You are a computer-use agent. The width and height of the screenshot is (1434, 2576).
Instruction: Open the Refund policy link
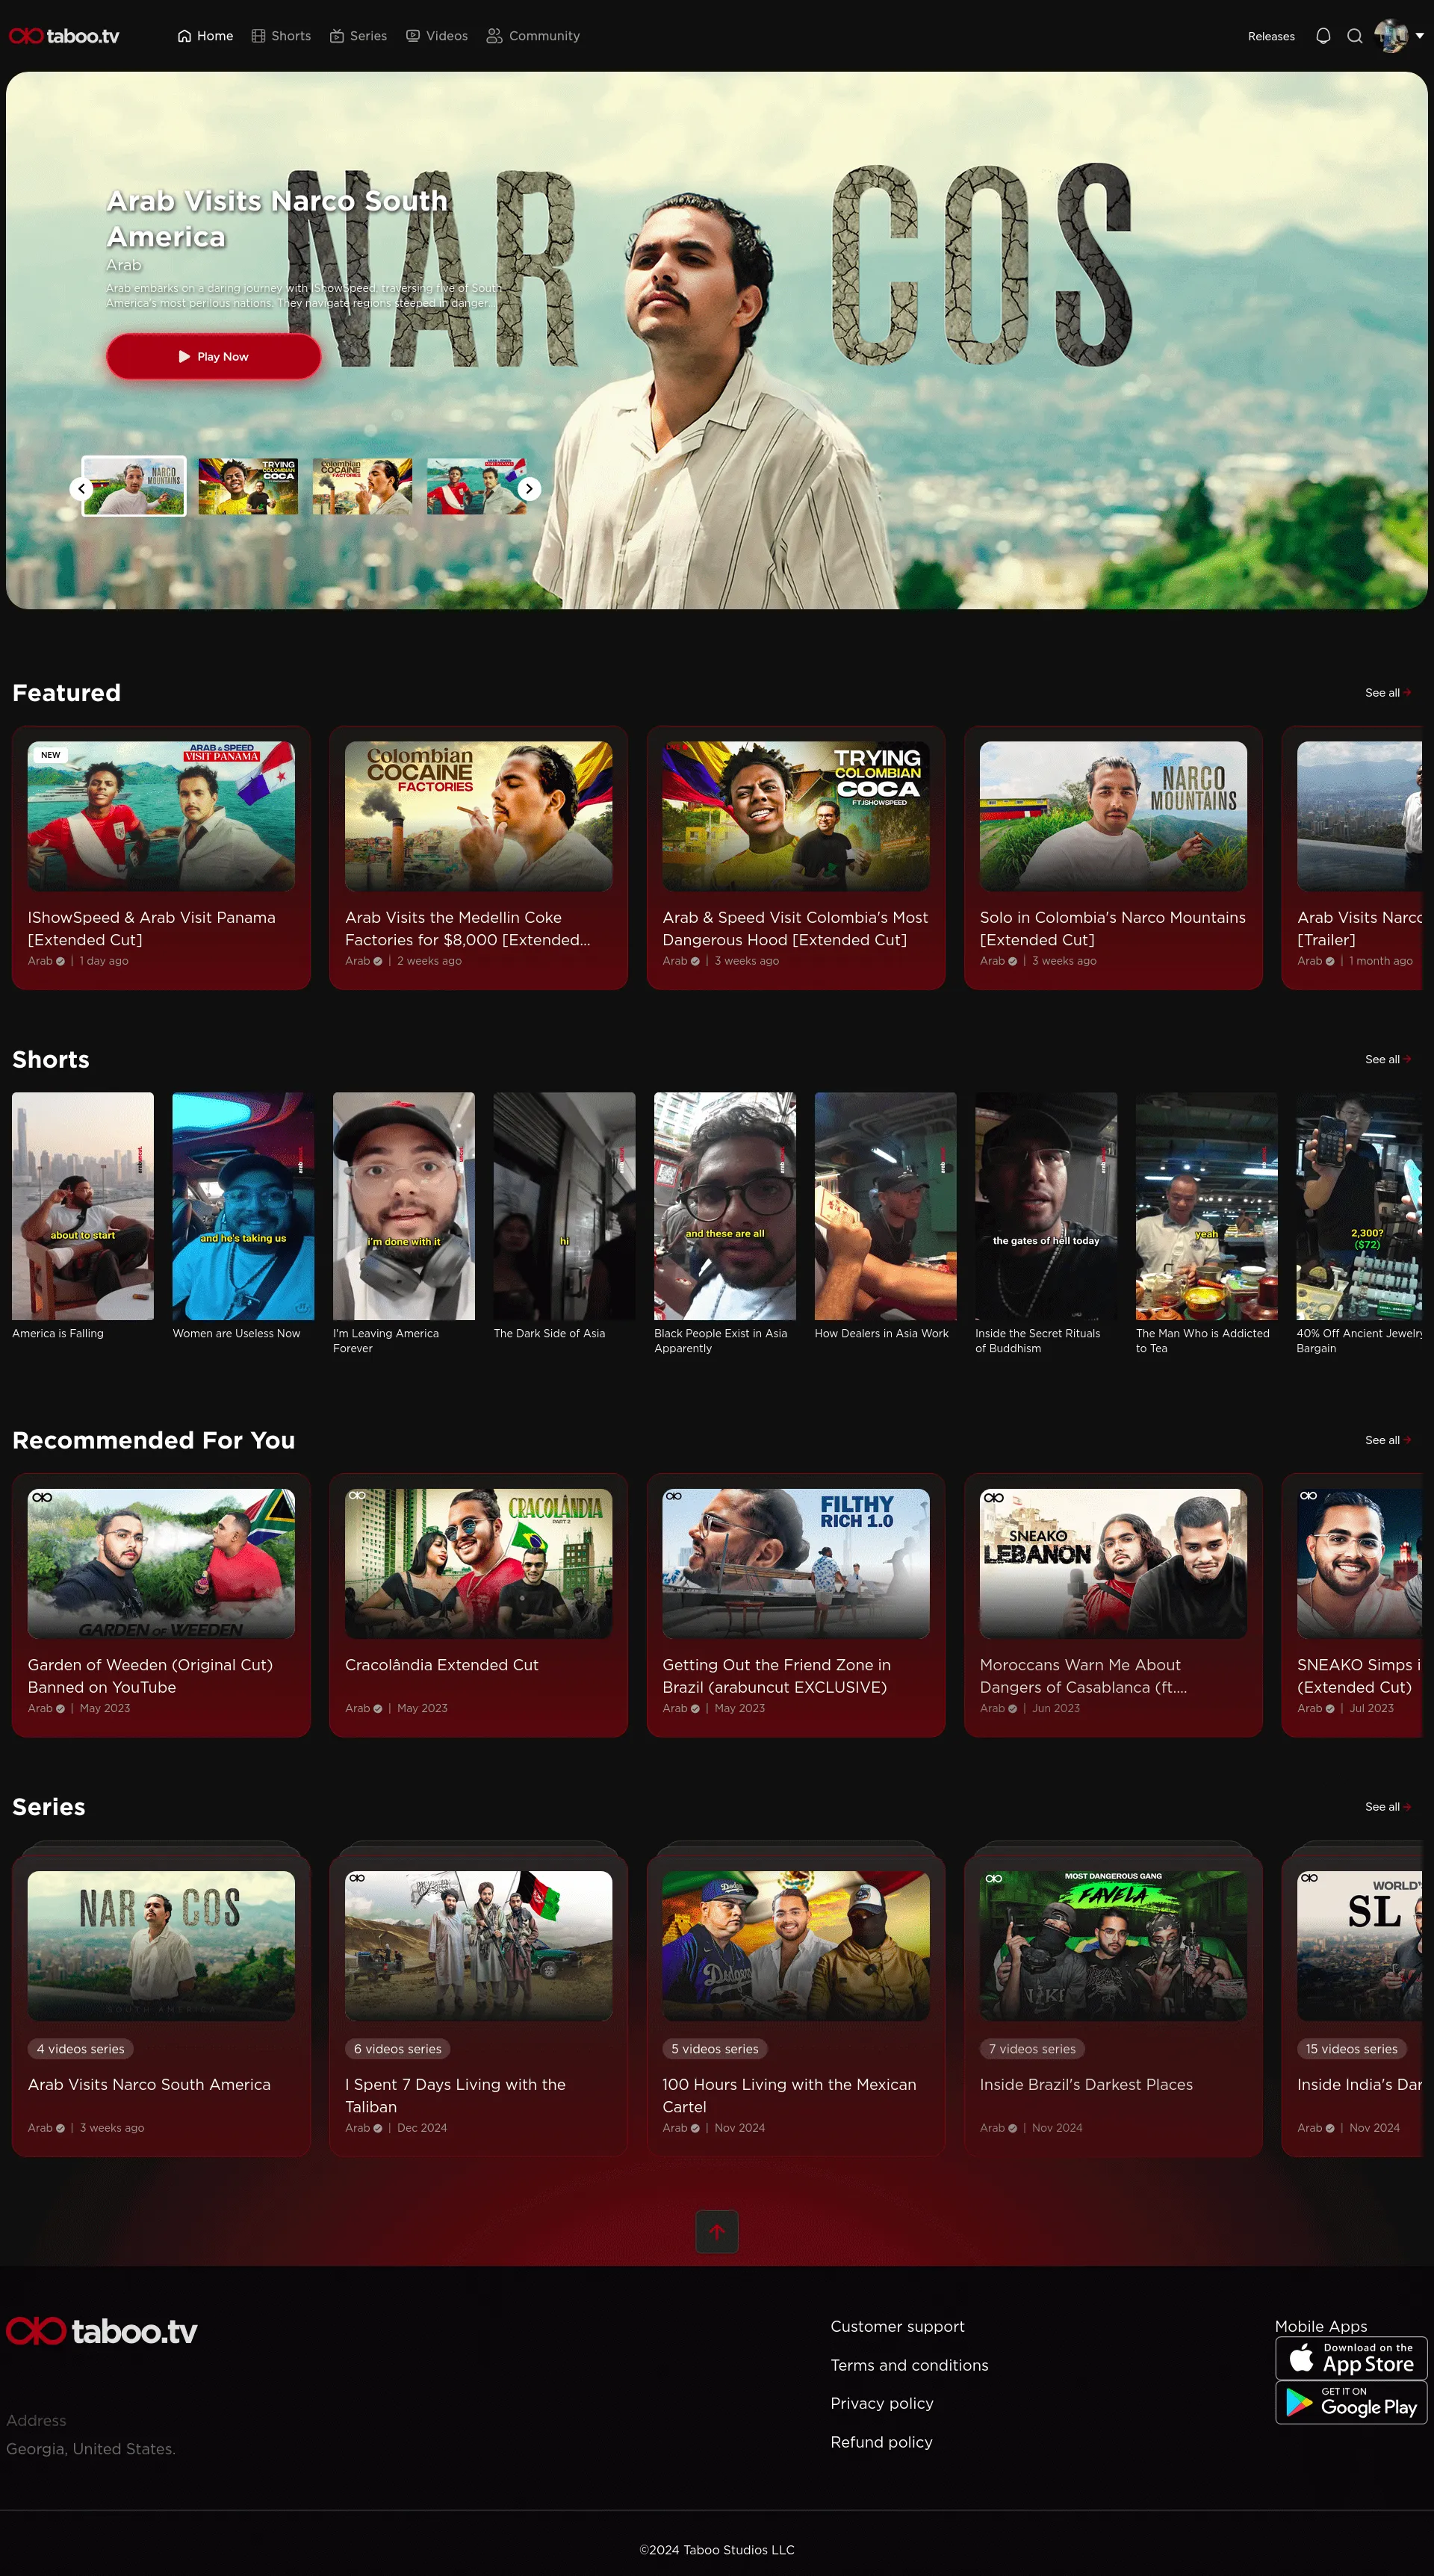point(881,2442)
